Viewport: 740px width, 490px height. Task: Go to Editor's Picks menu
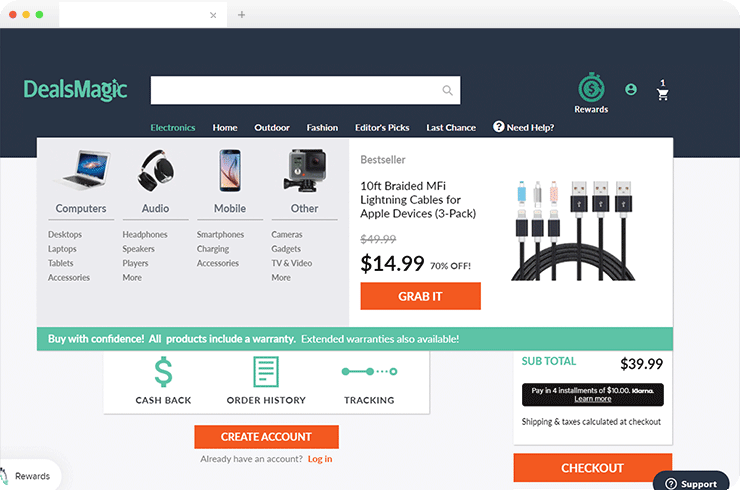coord(382,127)
